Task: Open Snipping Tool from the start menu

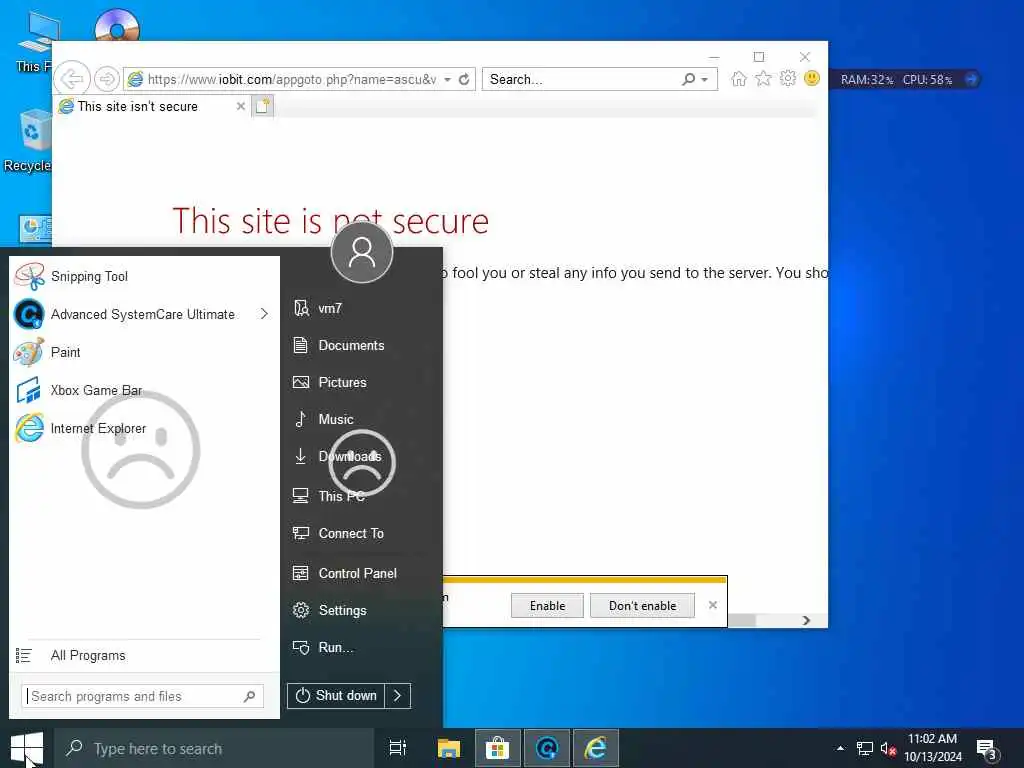Action: [144, 276]
